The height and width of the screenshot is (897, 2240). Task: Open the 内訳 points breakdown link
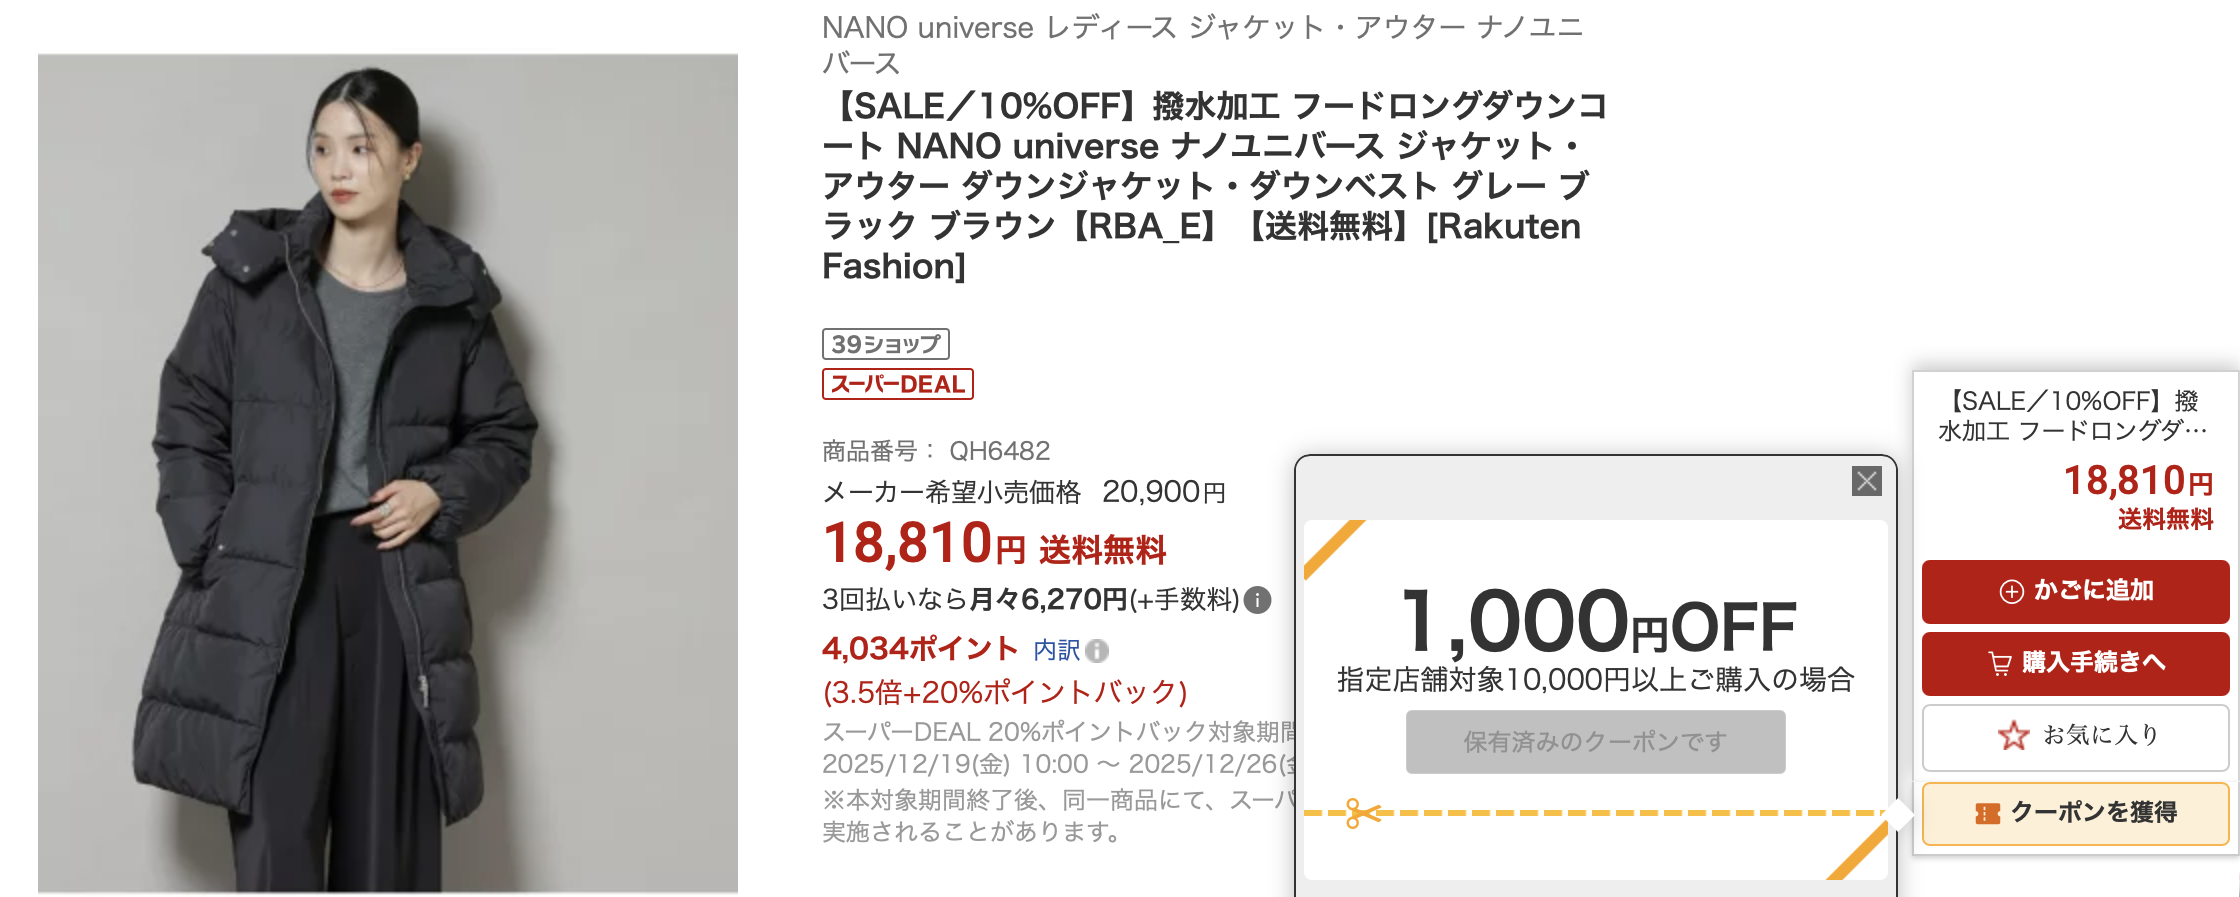pos(1056,650)
